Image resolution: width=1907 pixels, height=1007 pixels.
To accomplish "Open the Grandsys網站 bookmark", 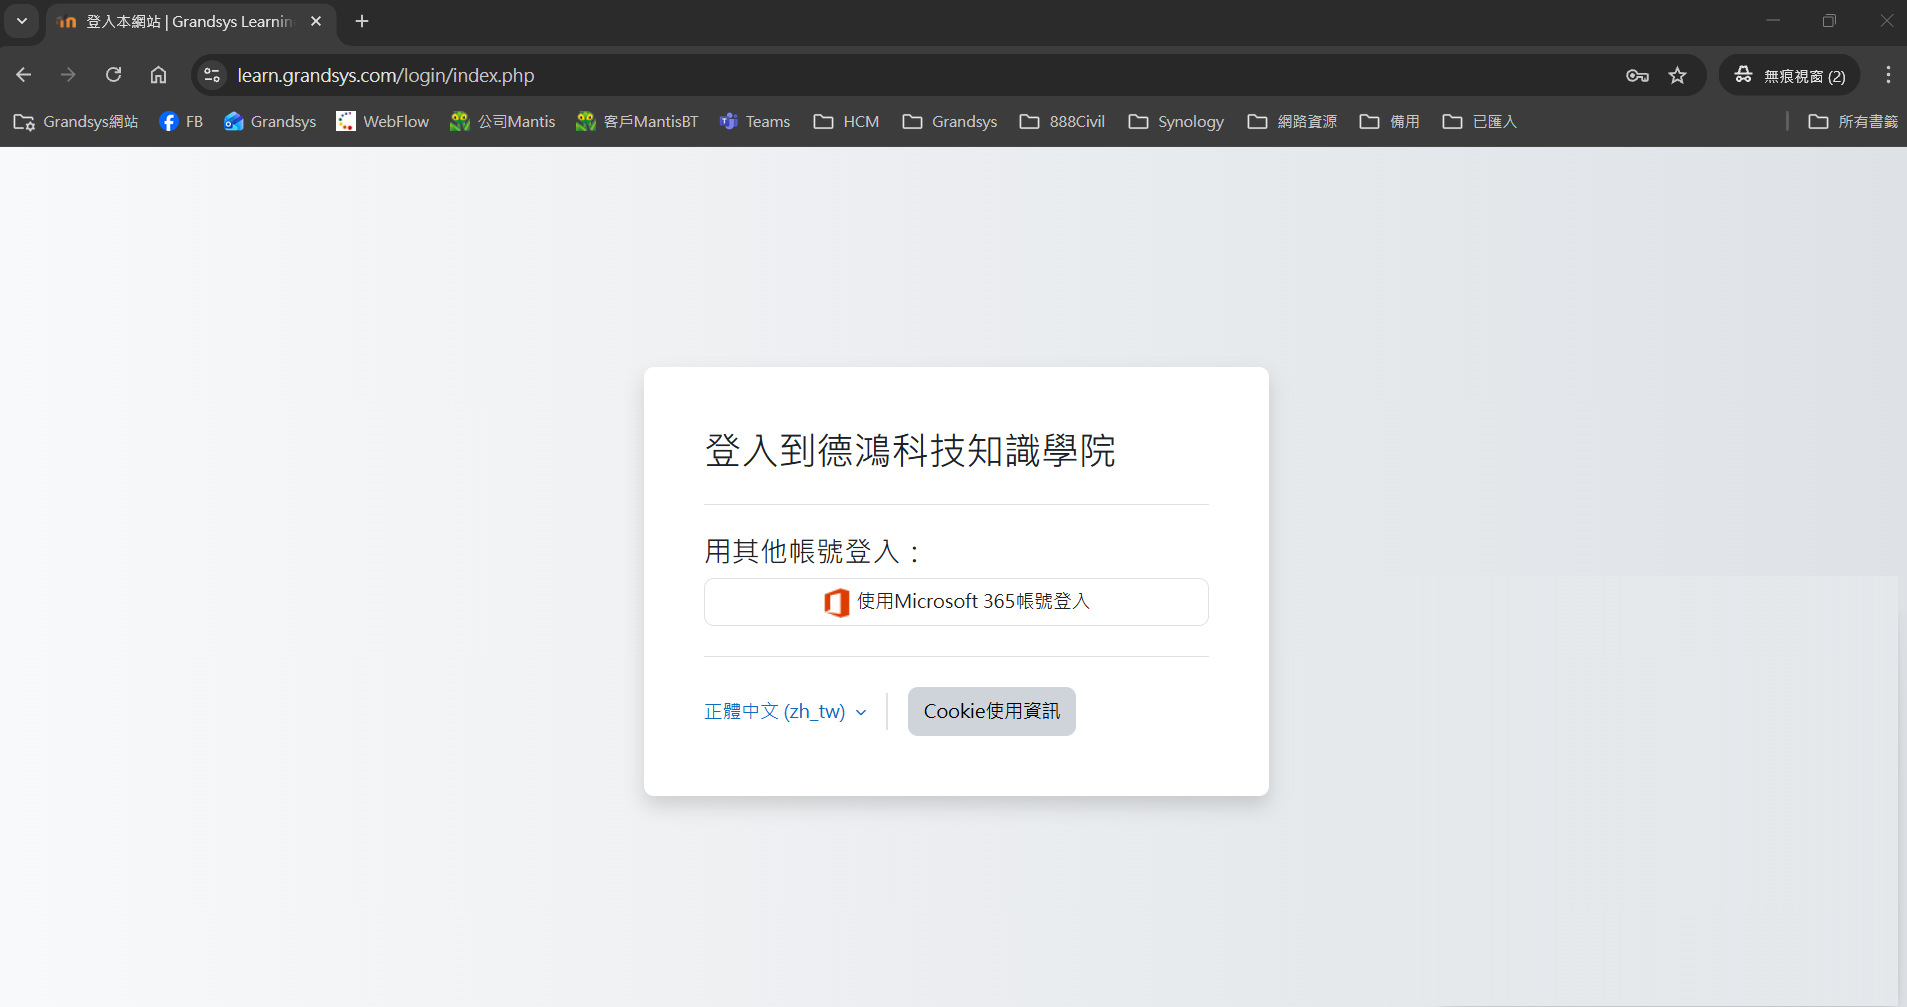I will click(x=75, y=121).
